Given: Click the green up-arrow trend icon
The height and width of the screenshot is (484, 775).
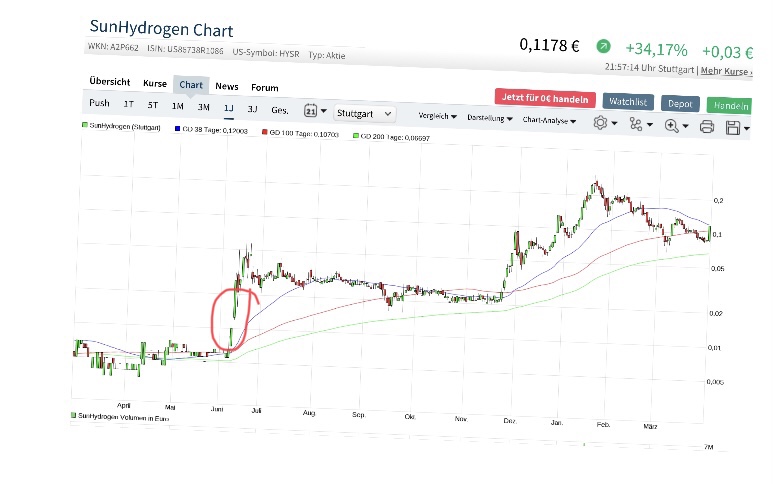Looking at the screenshot, I should (603, 46).
